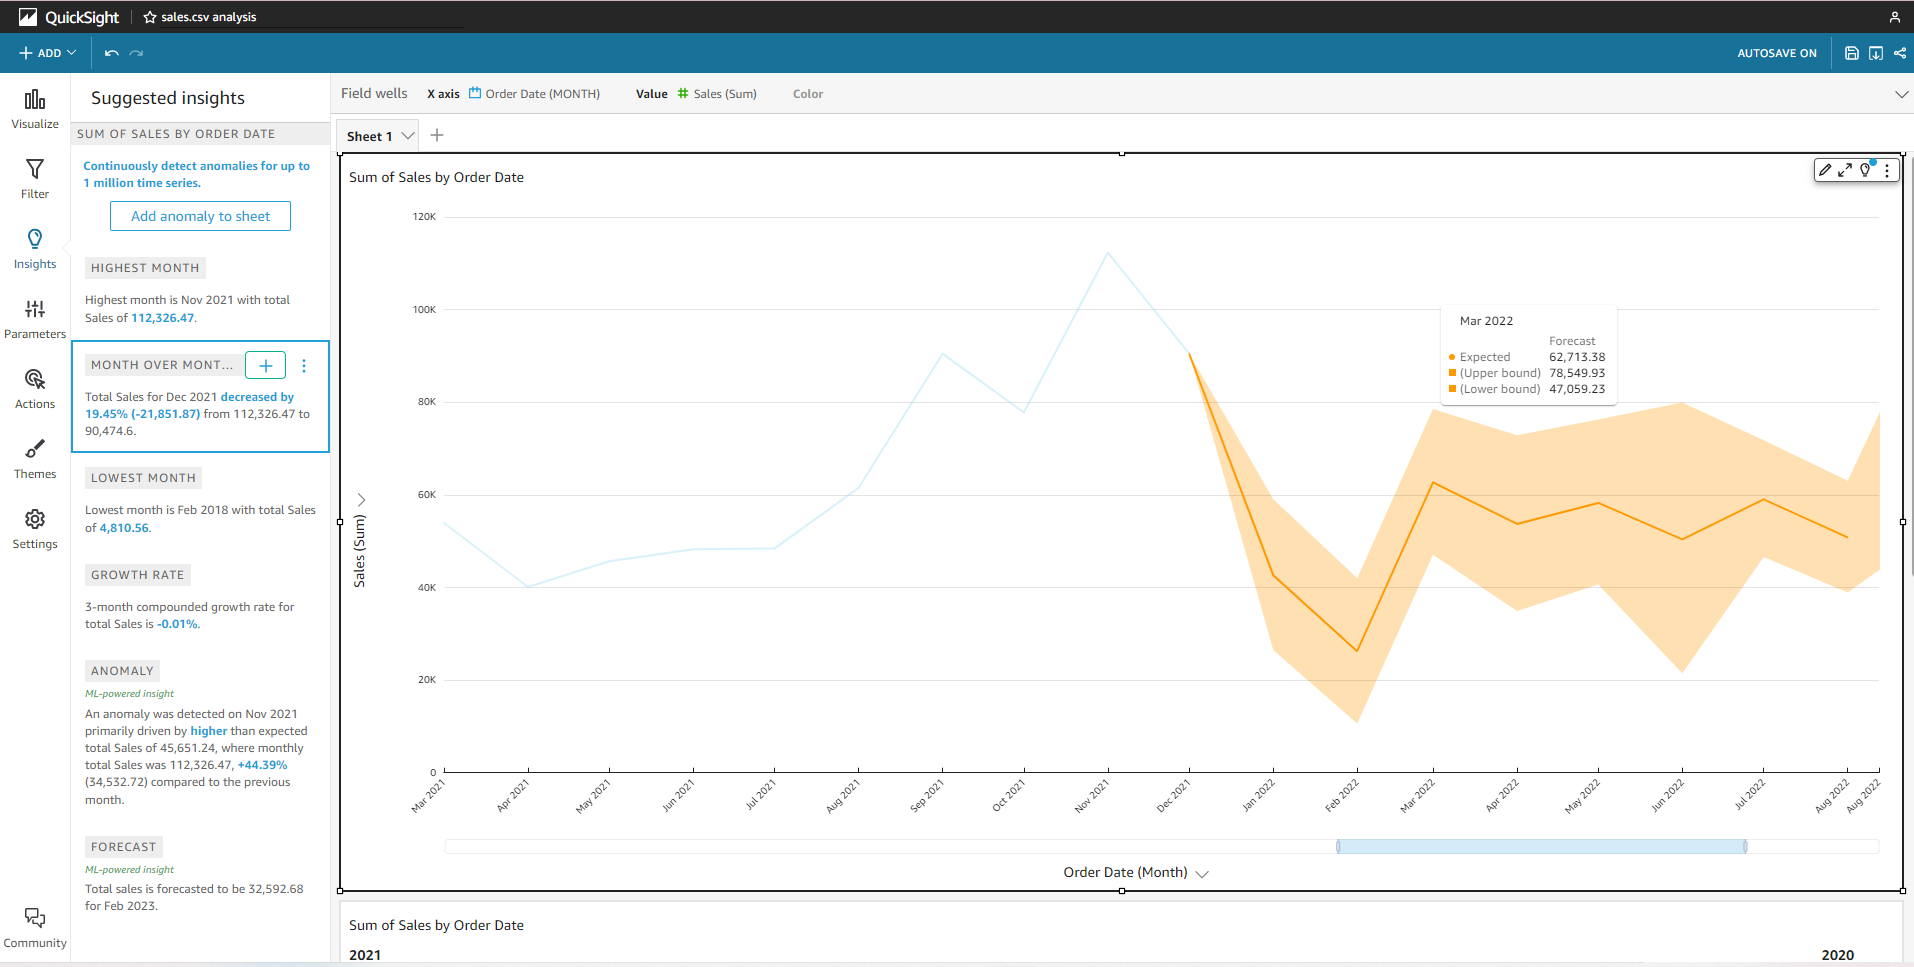Viewport: 1914px width, 967px height.
Task: Click 112,326.47 in Highest Month text
Action: point(163,318)
